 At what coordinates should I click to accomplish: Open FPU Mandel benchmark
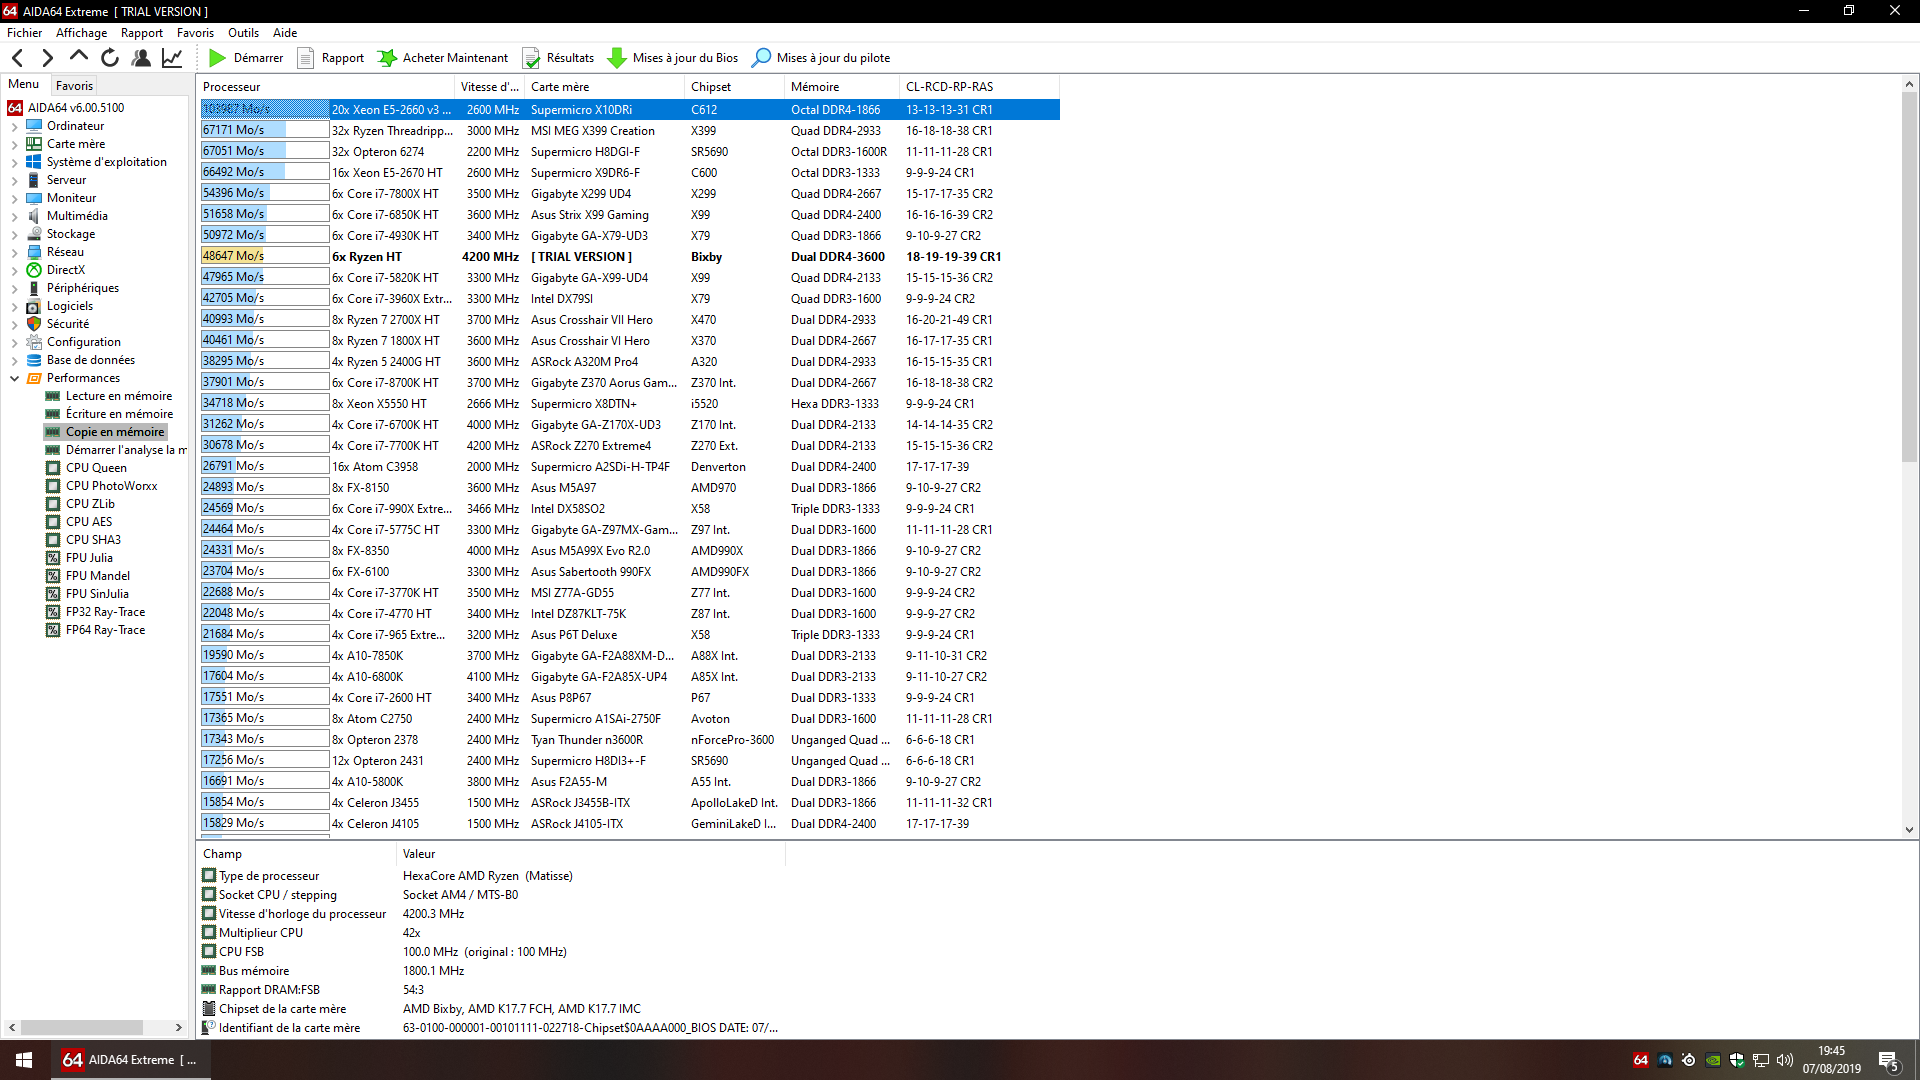[x=97, y=576]
